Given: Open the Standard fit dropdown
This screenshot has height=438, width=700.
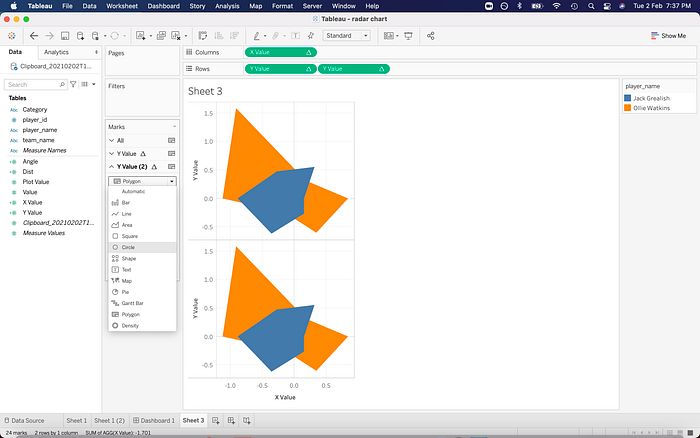Looking at the screenshot, I should (347, 36).
